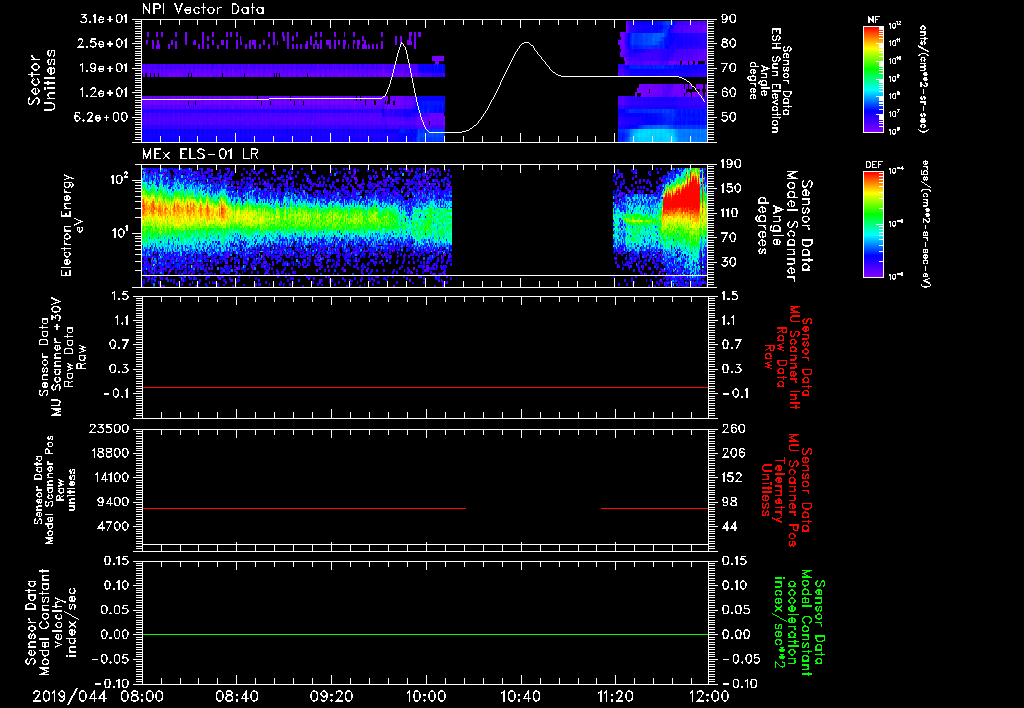Click the "6.2e+00" sector tick label

103,118
